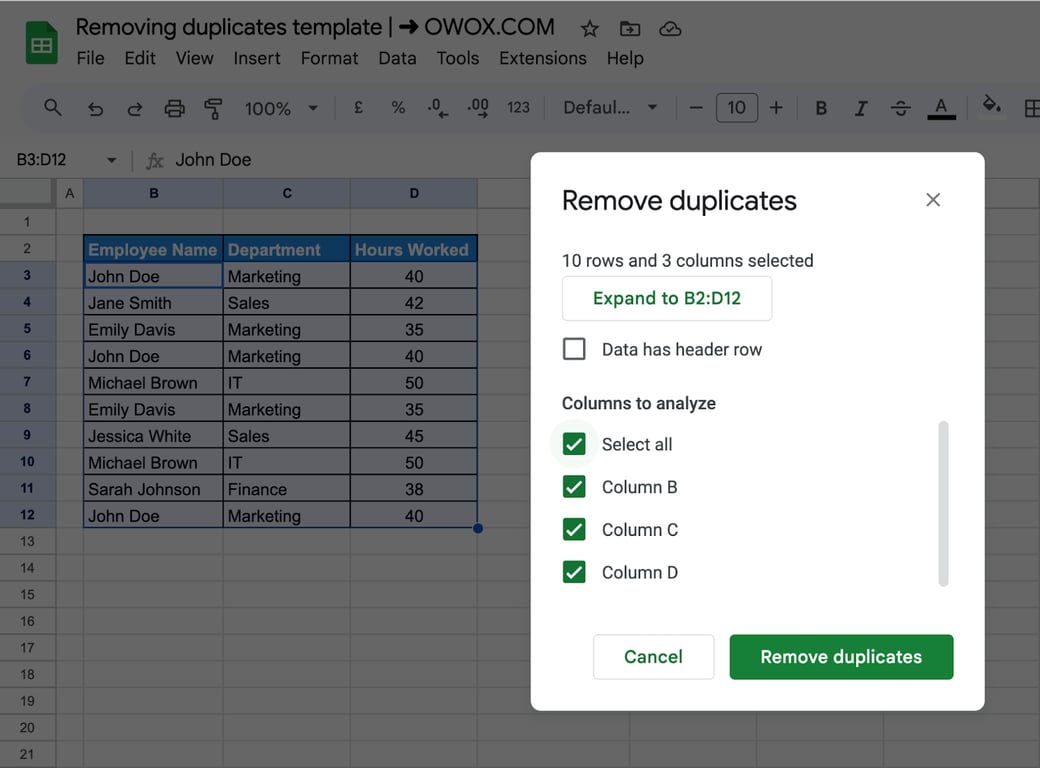Viewport: 1040px width, 768px height.
Task: Open more number formats 123
Action: 518,107
